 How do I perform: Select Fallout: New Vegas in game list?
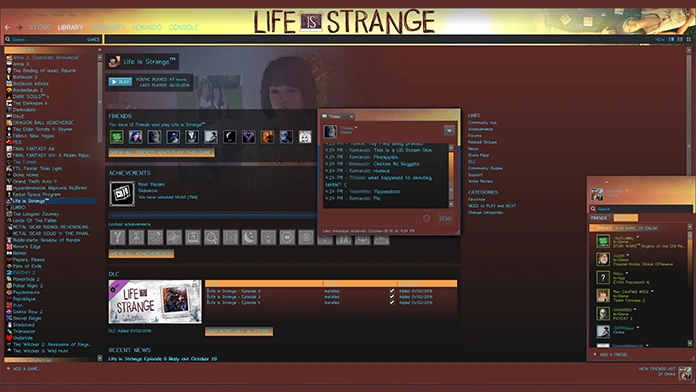[x=33, y=136]
